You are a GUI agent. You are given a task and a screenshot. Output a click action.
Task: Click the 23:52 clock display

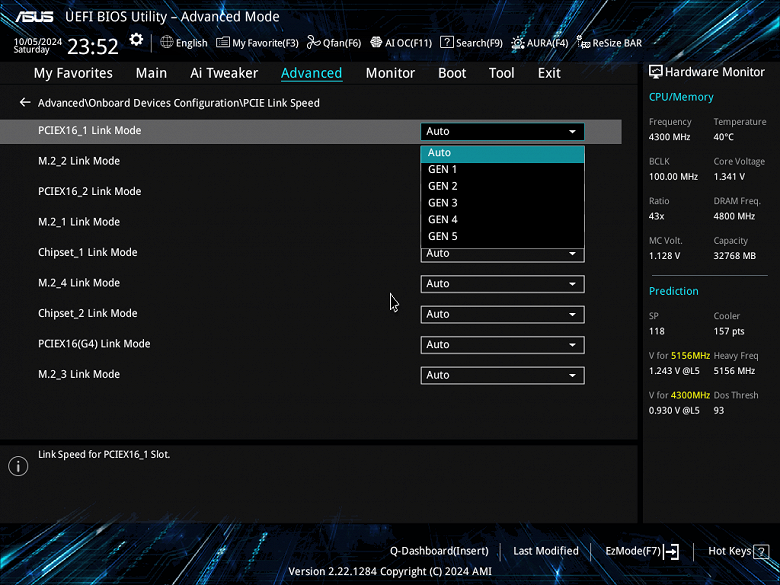click(x=93, y=46)
